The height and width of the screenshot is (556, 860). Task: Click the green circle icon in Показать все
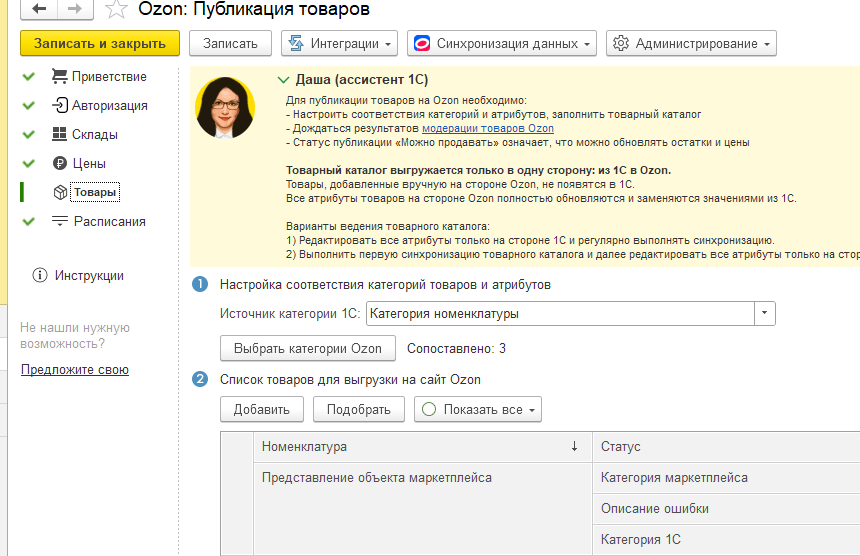pos(429,410)
